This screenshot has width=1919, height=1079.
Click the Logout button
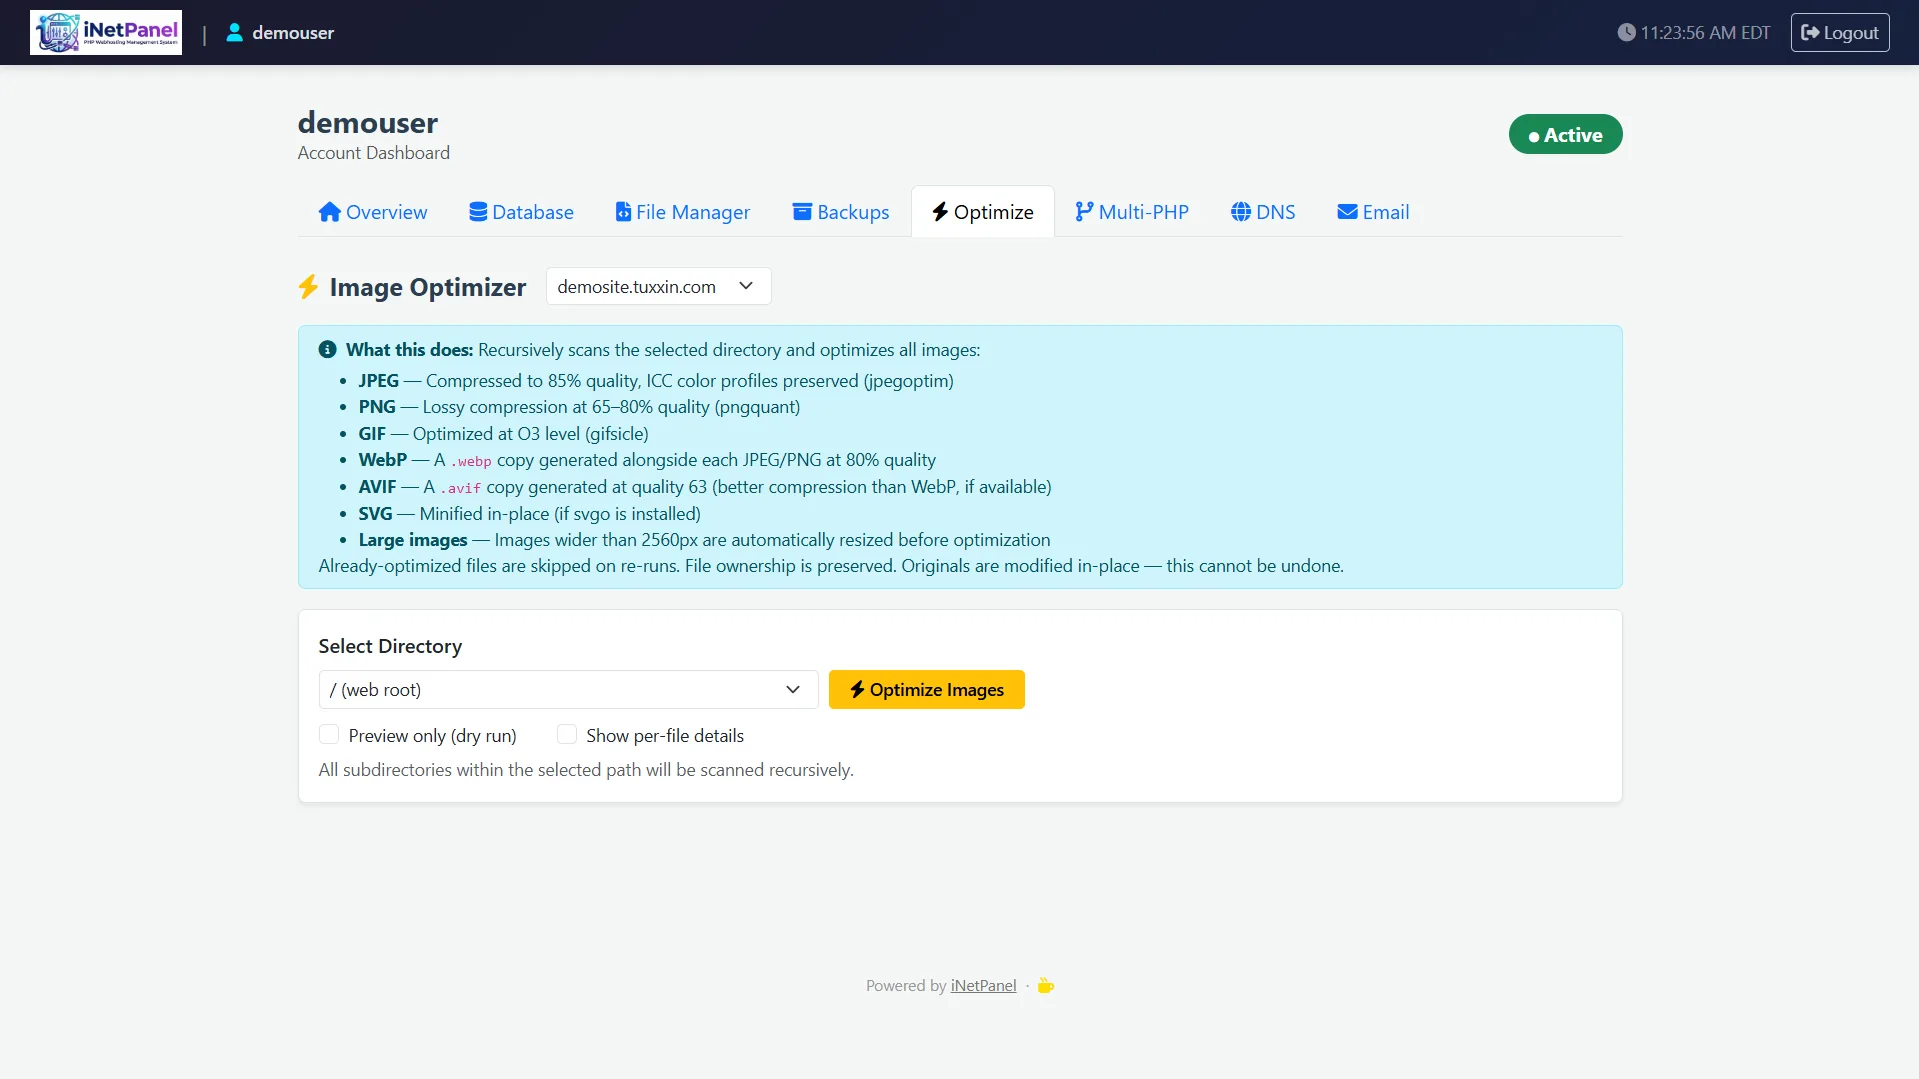point(1839,32)
